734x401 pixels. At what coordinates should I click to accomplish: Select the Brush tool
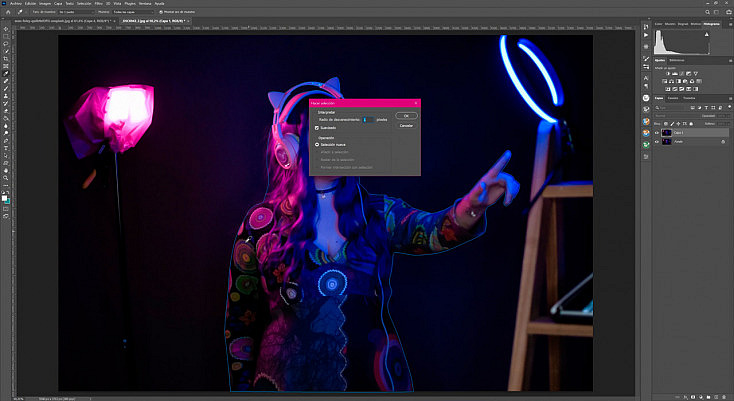[x=5, y=89]
